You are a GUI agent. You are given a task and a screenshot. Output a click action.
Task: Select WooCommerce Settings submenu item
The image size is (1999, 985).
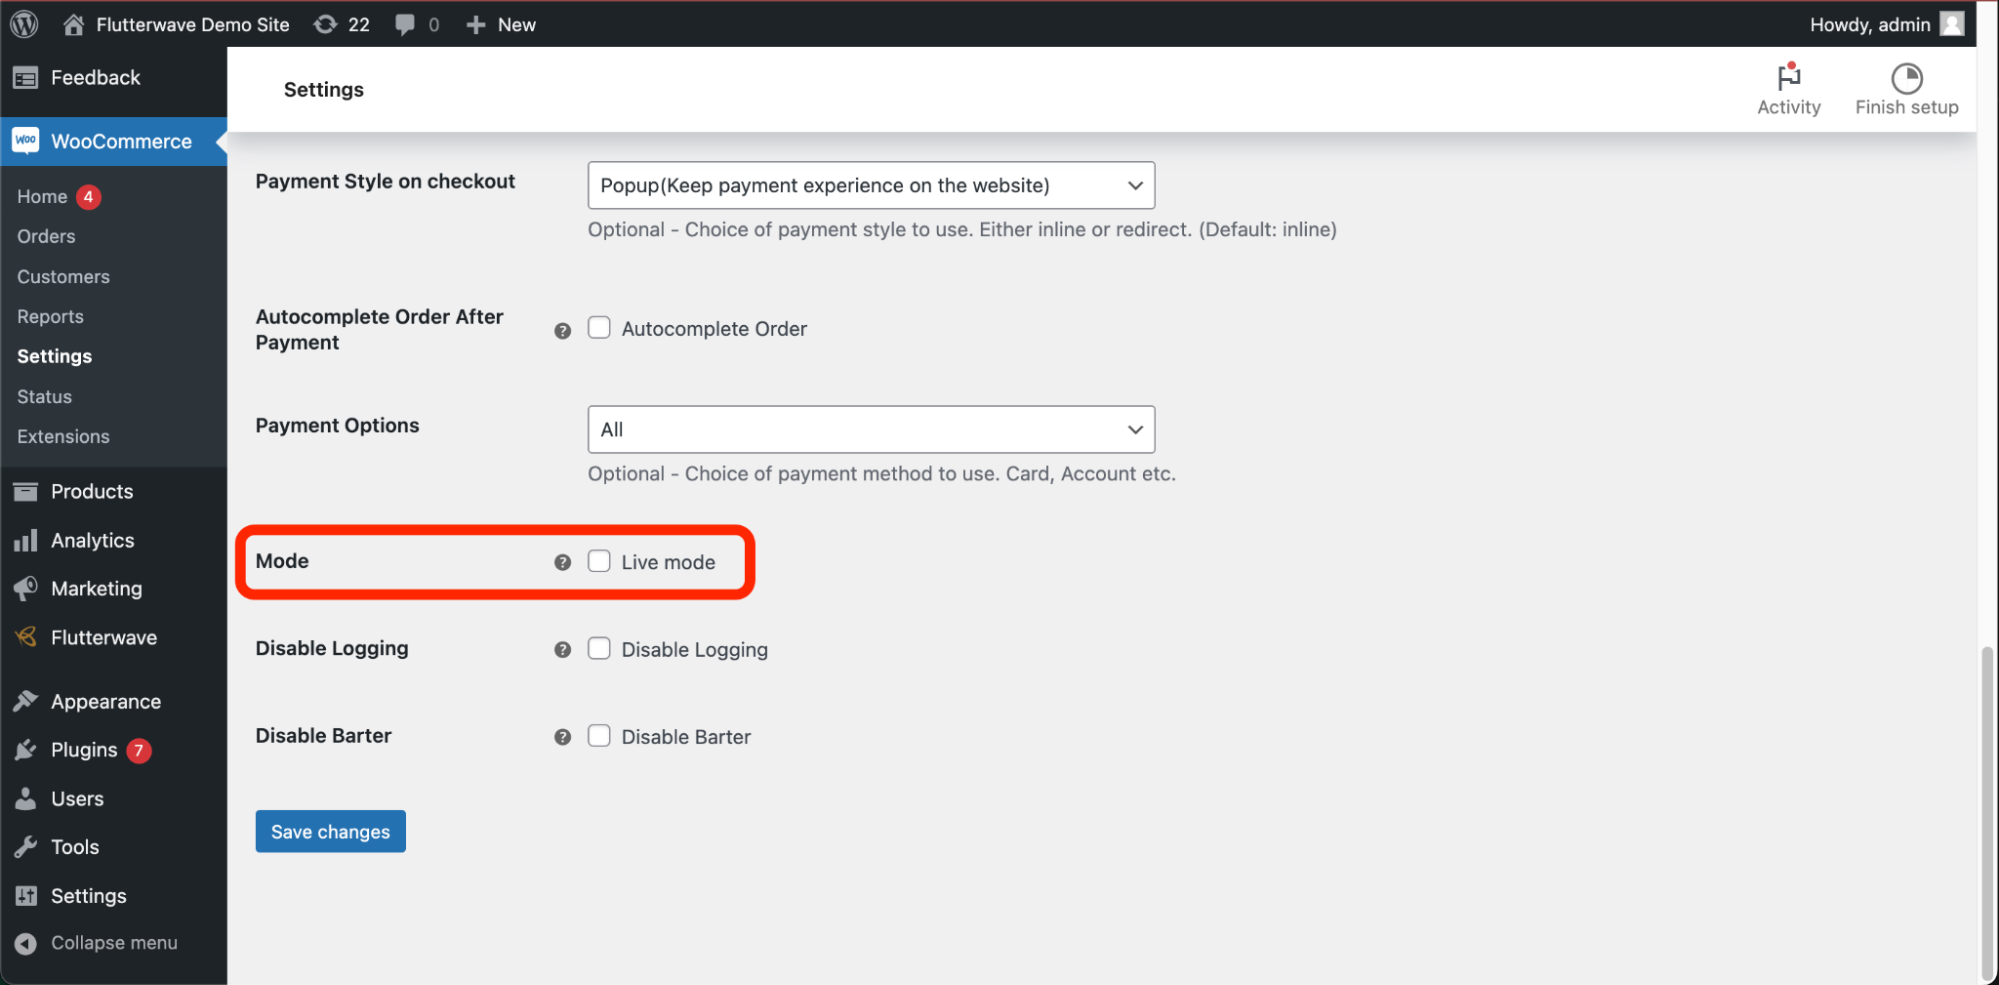coord(54,356)
